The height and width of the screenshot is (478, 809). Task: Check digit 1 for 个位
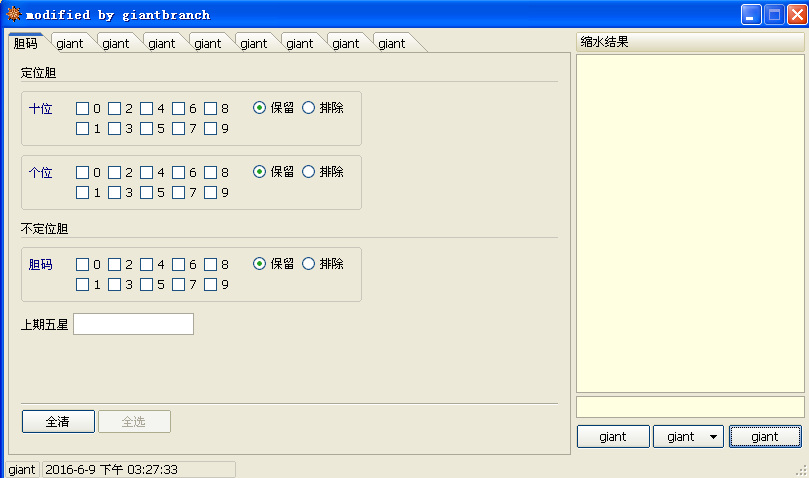(x=83, y=193)
